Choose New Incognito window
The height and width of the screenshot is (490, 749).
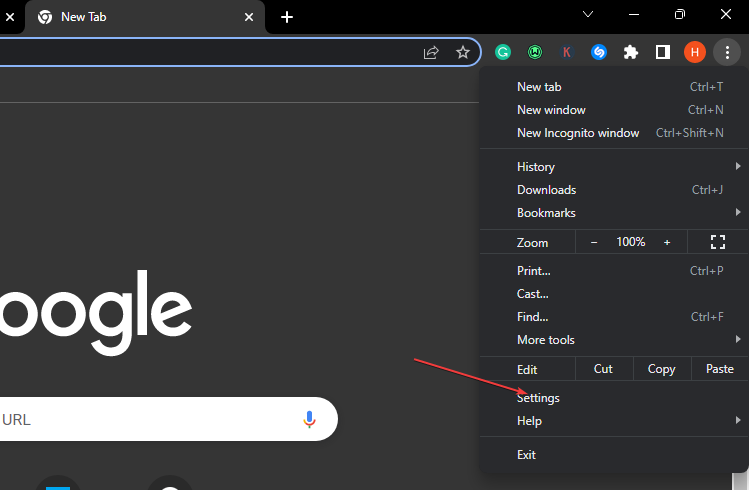click(x=614, y=133)
